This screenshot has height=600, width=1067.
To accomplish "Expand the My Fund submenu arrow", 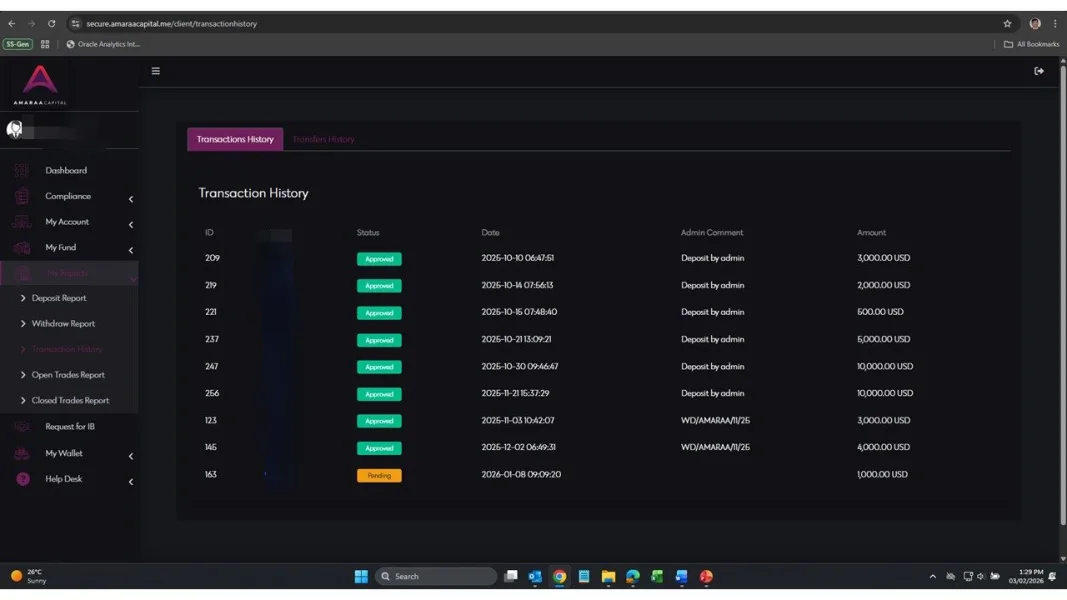I will pyautogui.click(x=131, y=250).
